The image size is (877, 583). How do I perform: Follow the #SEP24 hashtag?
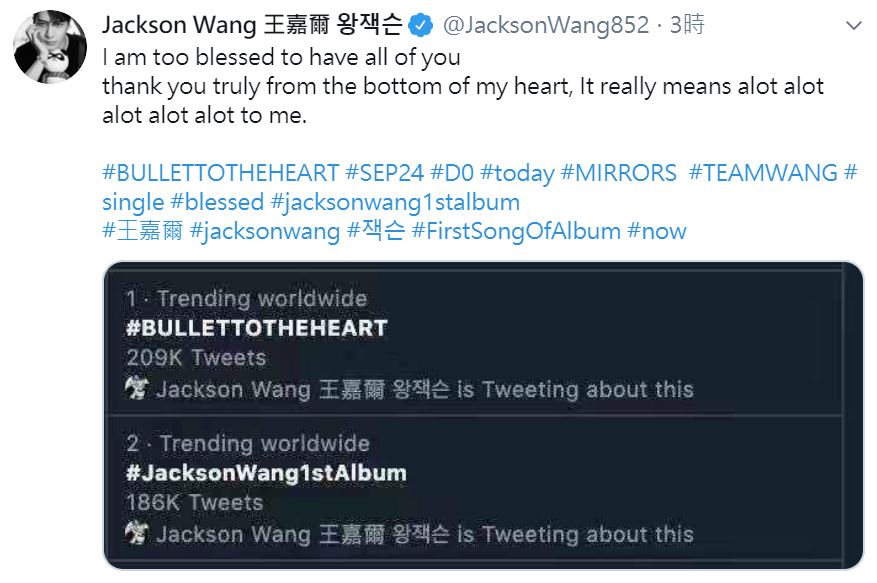[385, 173]
